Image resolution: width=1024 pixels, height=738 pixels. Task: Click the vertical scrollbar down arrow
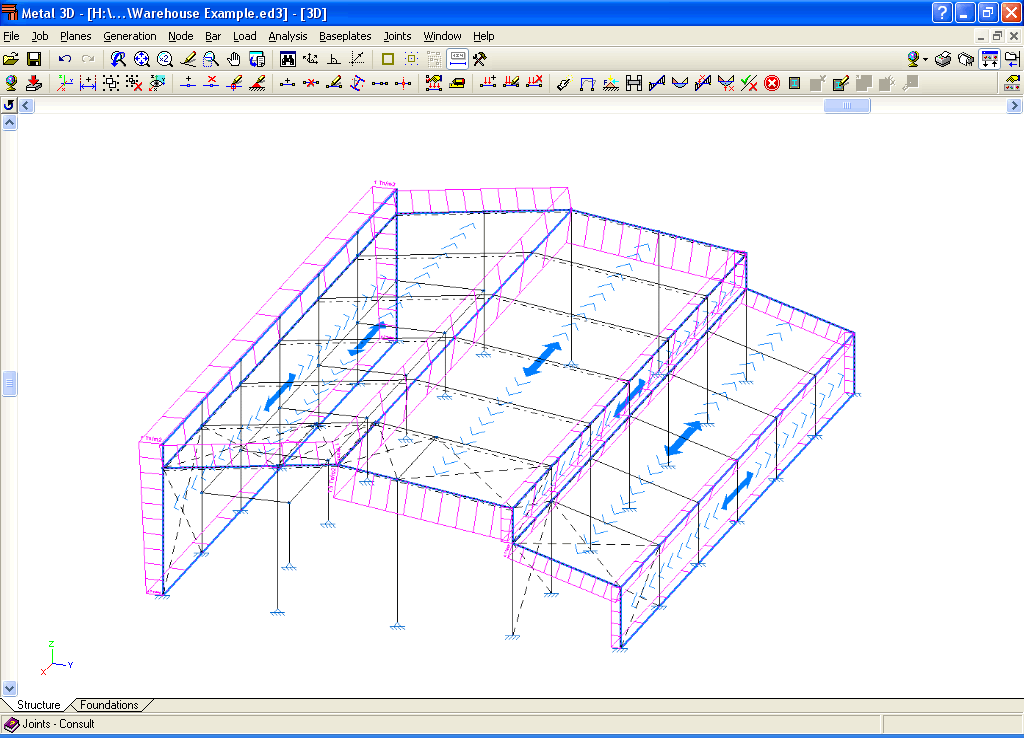click(9, 688)
